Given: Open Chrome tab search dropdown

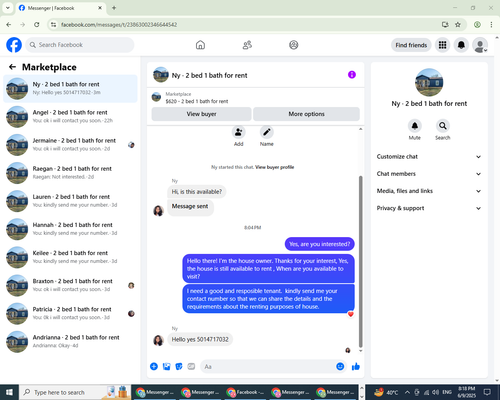Looking at the screenshot, I should coord(8,8).
